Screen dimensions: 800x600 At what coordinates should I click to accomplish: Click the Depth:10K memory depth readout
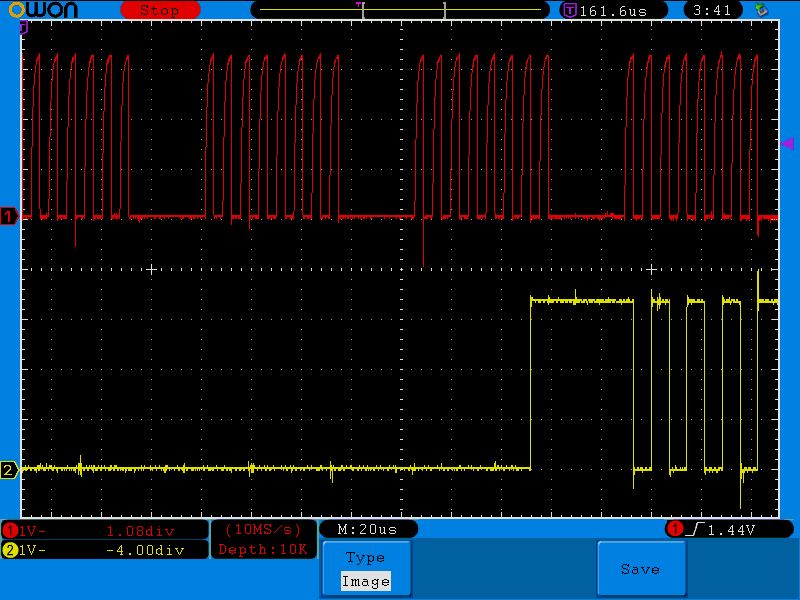(263, 549)
